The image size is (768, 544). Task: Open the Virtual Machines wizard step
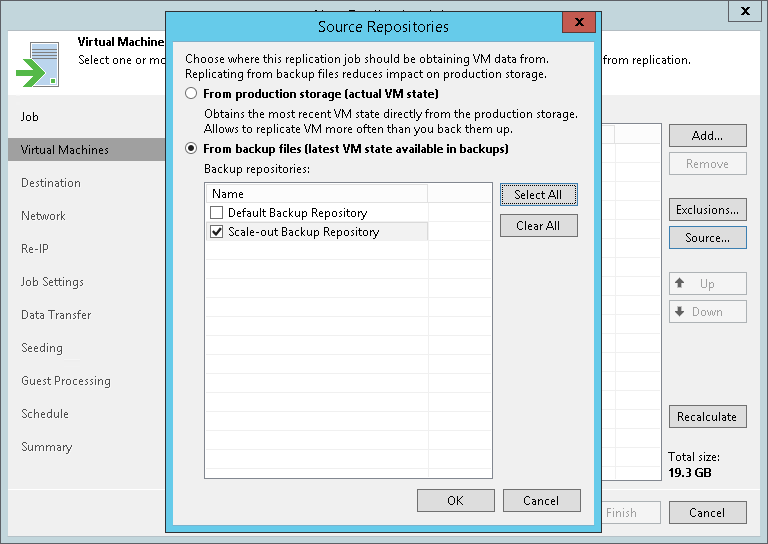(x=86, y=149)
